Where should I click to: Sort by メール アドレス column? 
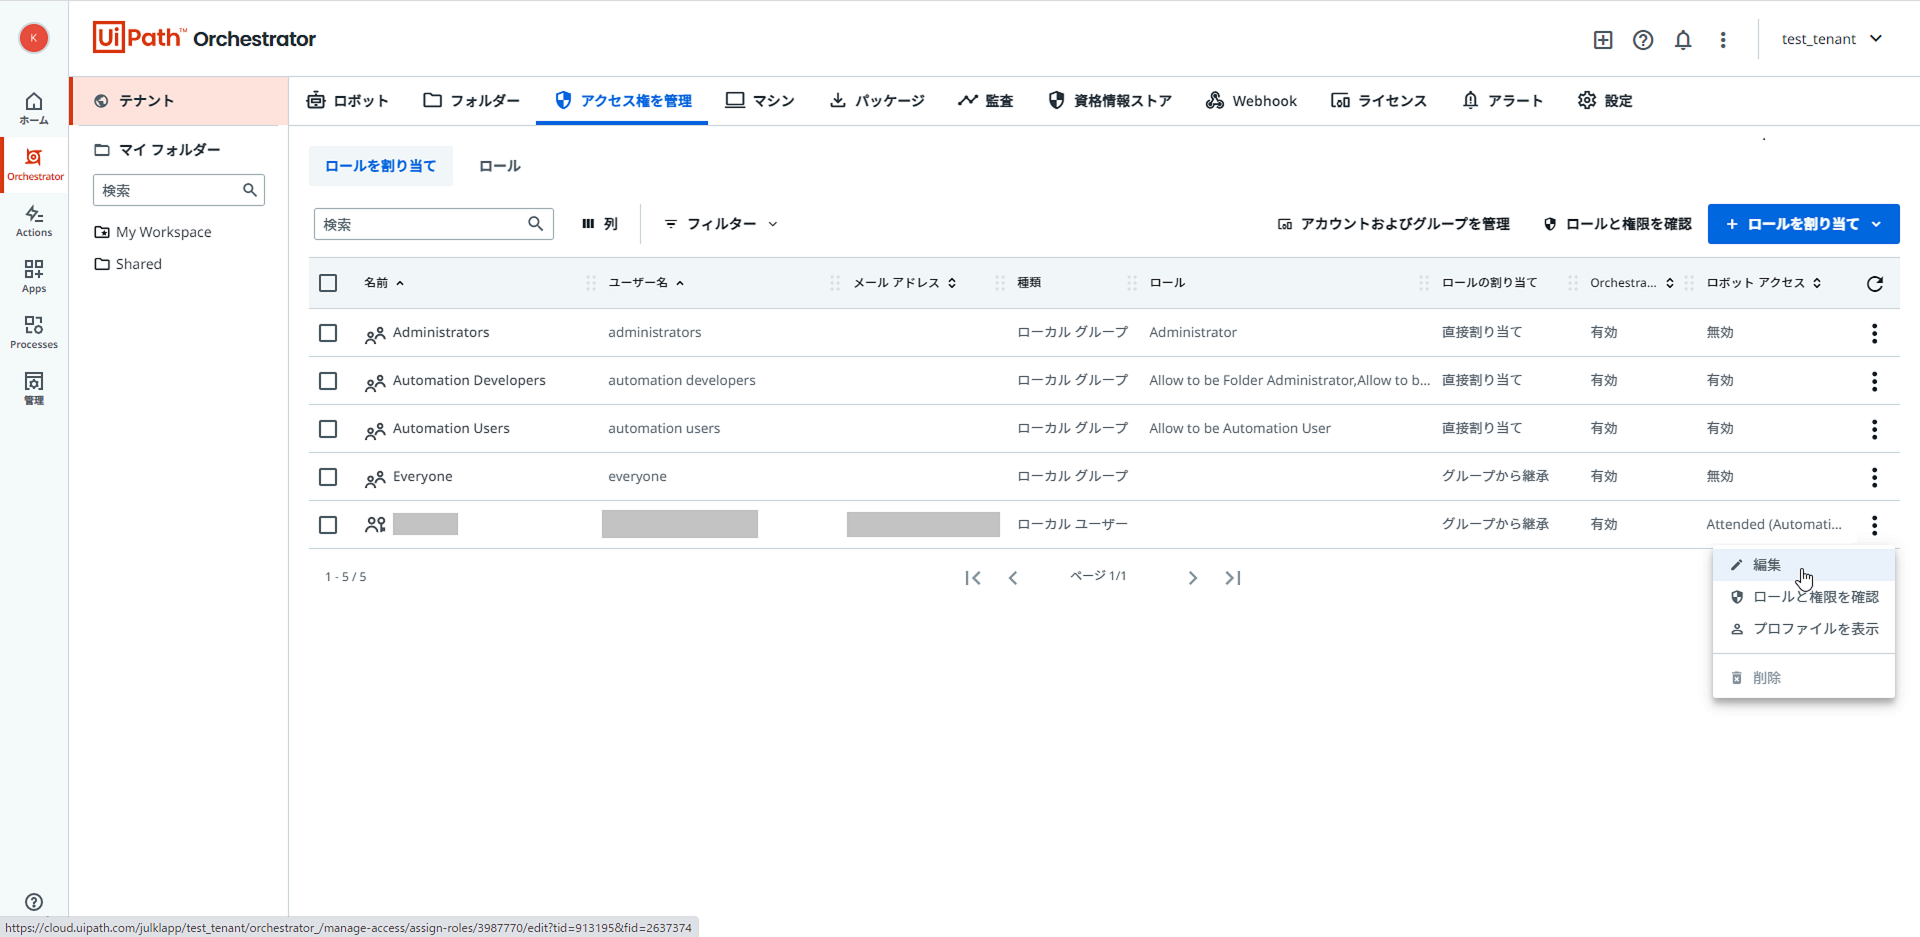click(905, 283)
